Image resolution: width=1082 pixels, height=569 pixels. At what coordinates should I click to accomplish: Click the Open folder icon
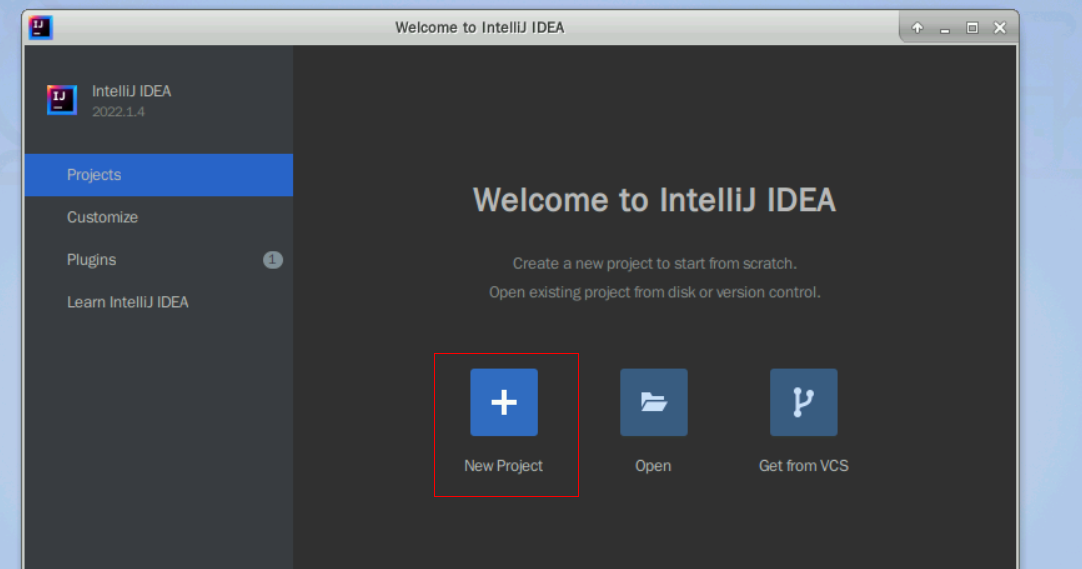point(653,402)
